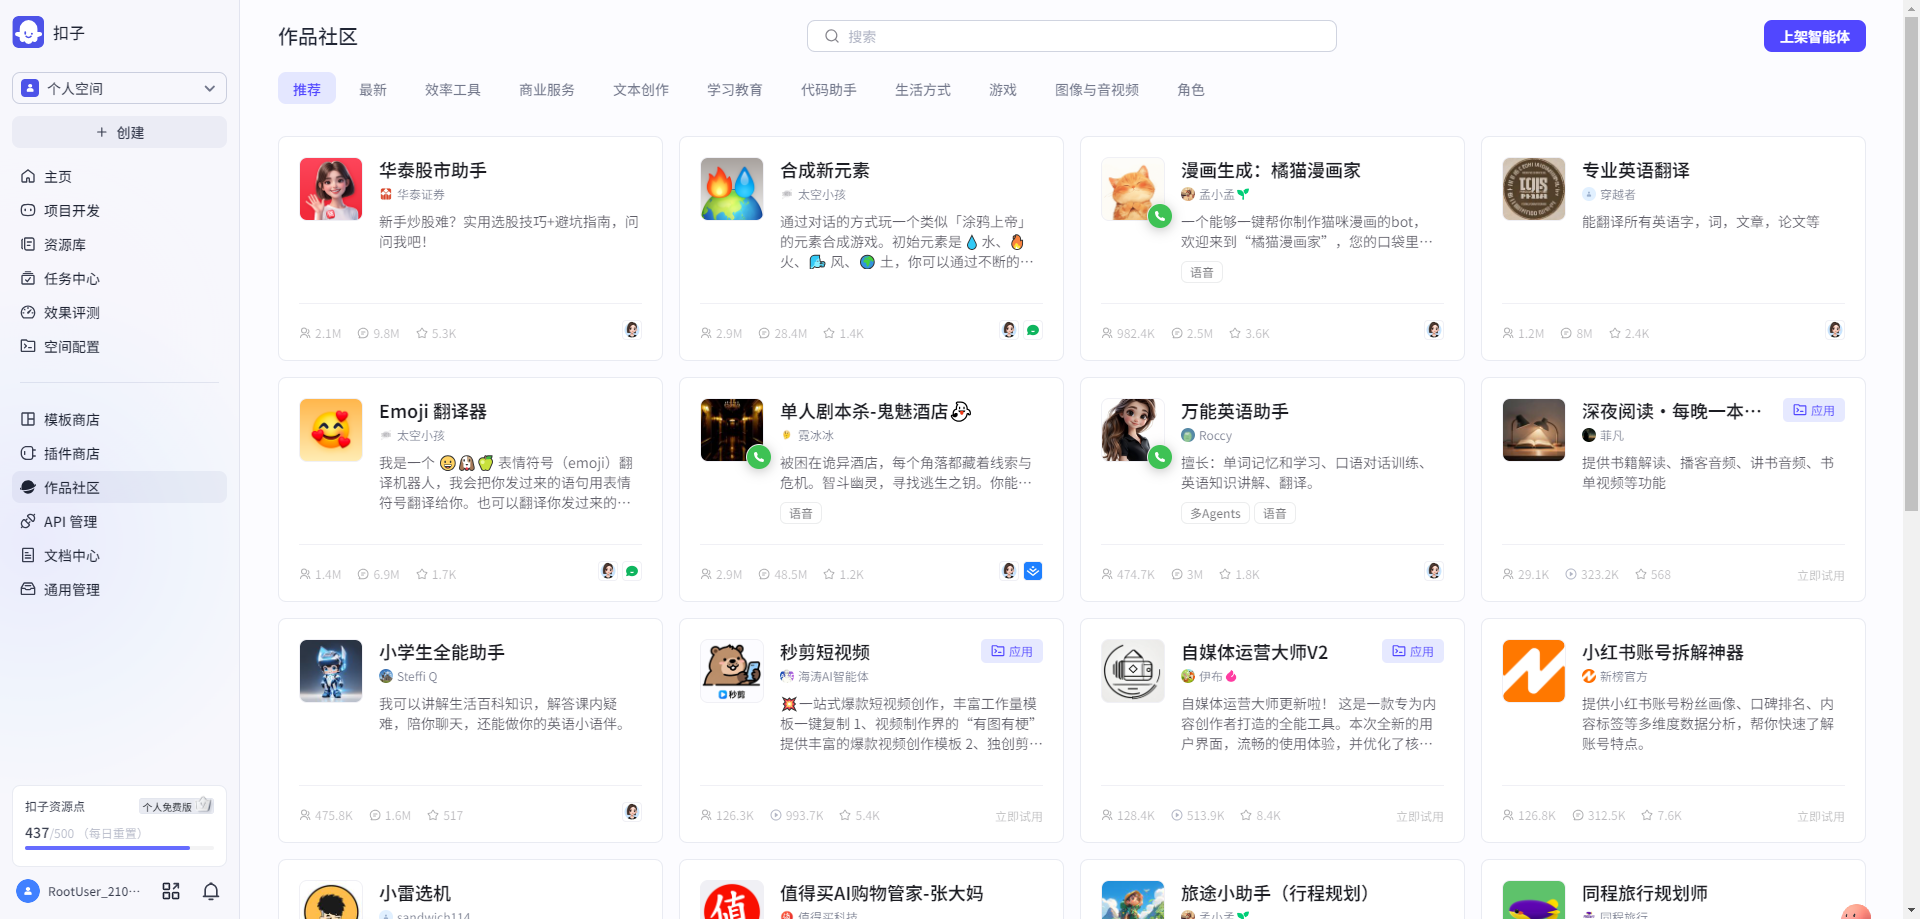Viewport: 1920px width, 919px height.
Task: Open 模板商店 in sidebar
Action: (119, 419)
